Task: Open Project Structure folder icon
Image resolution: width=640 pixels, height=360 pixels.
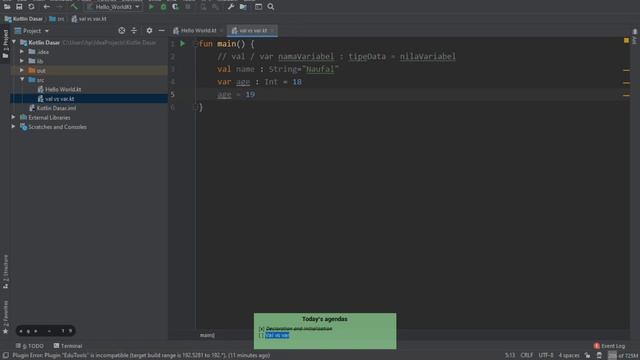Action: point(243,7)
